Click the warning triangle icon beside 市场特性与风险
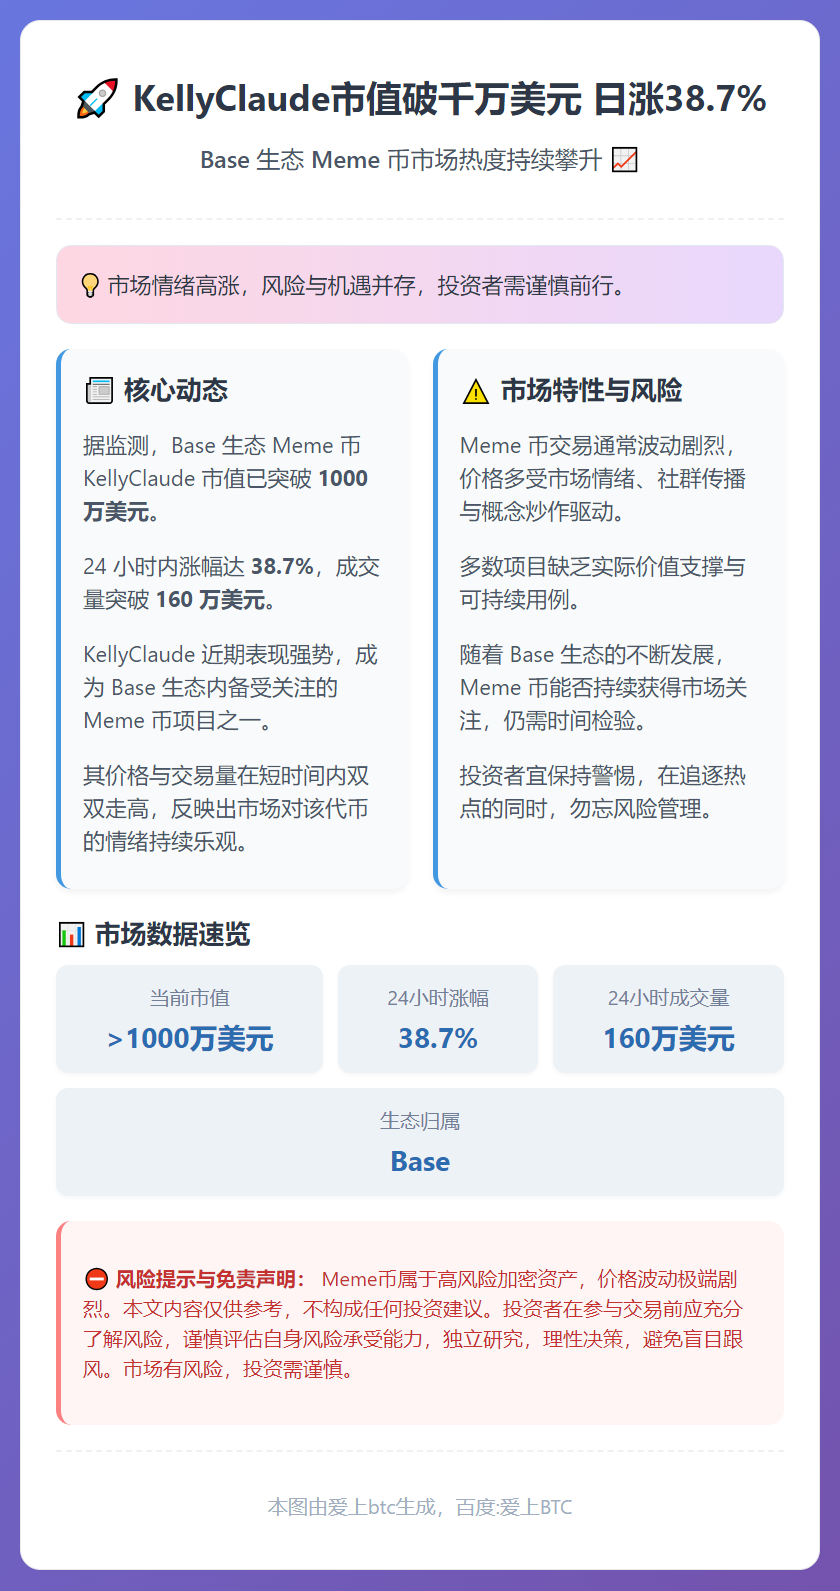Image resolution: width=840 pixels, height=1591 pixels. [x=476, y=391]
